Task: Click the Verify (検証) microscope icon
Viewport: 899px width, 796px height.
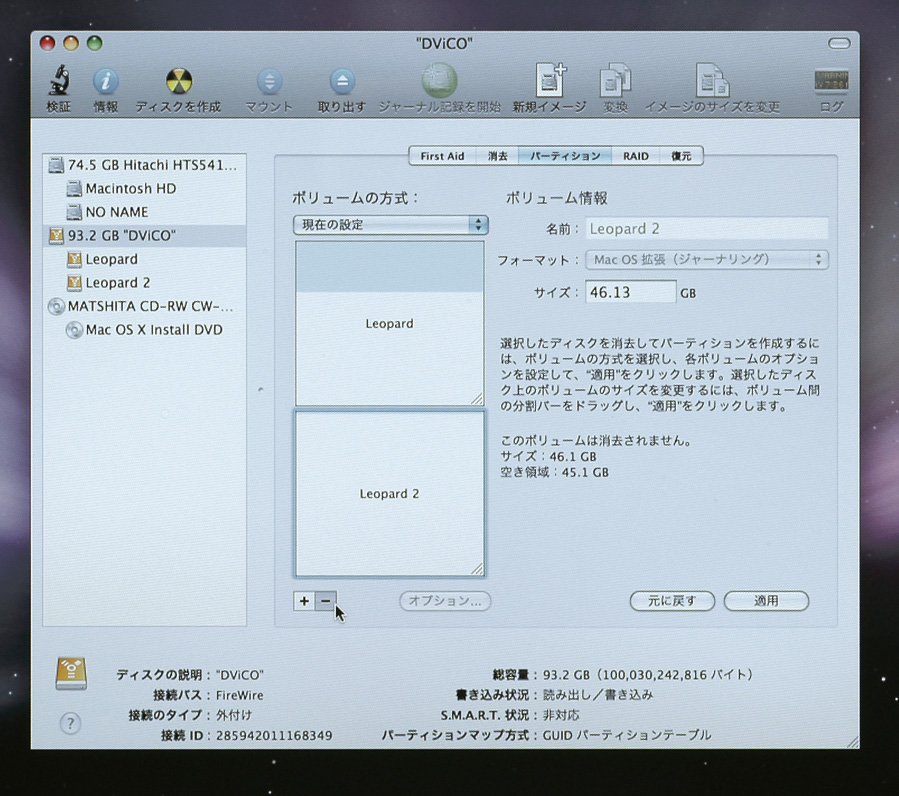Action: click(59, 81)
